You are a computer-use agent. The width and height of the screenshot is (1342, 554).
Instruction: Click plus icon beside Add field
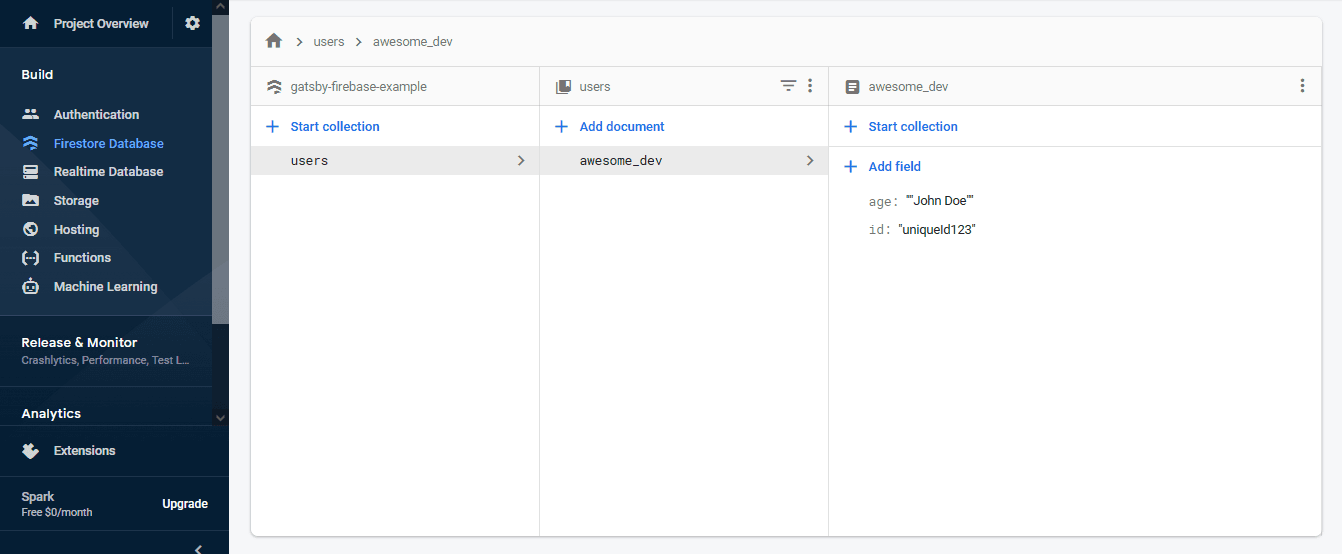point(851,166)
